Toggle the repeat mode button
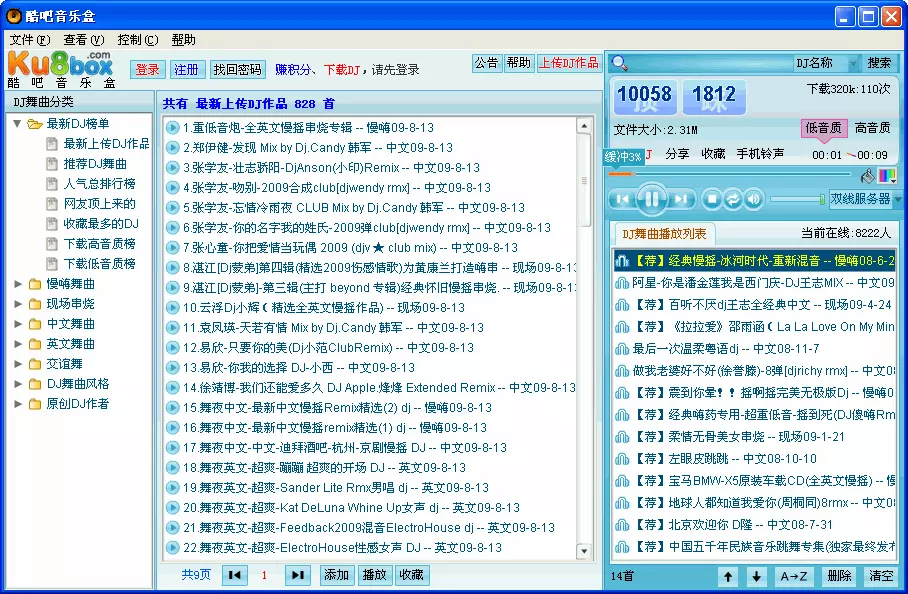Image resolution: width=908 pixels, height=594 pixels. 733,199
